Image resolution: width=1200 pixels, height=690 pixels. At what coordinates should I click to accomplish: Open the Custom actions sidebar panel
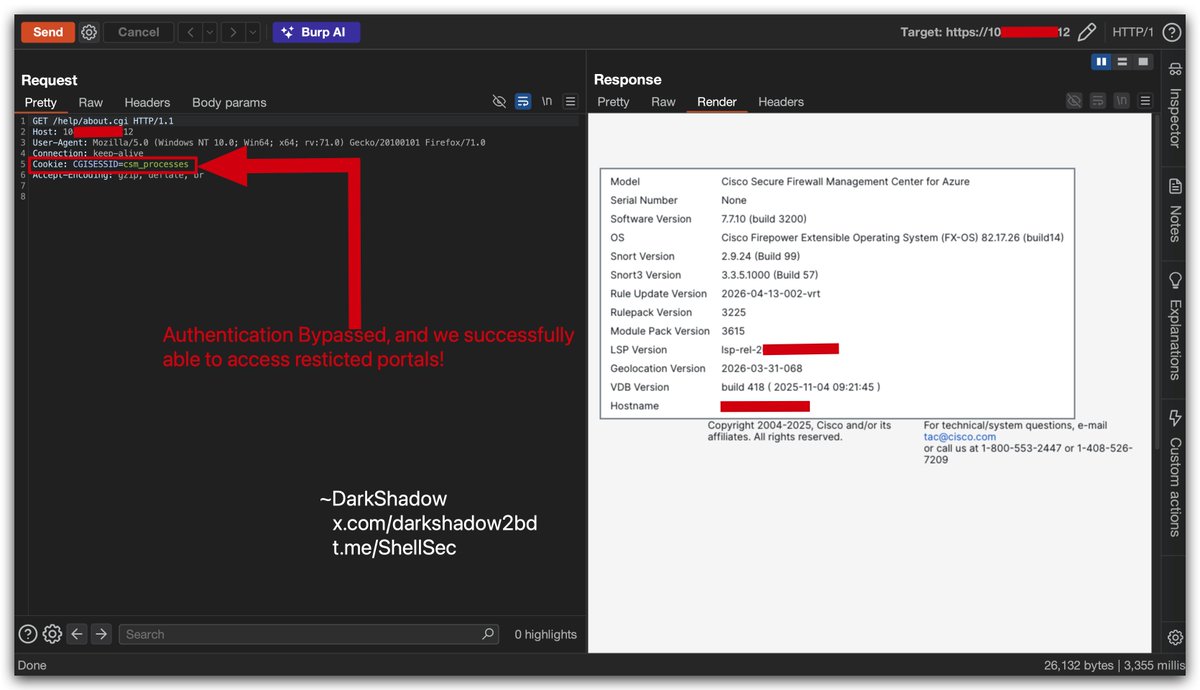1174,480
